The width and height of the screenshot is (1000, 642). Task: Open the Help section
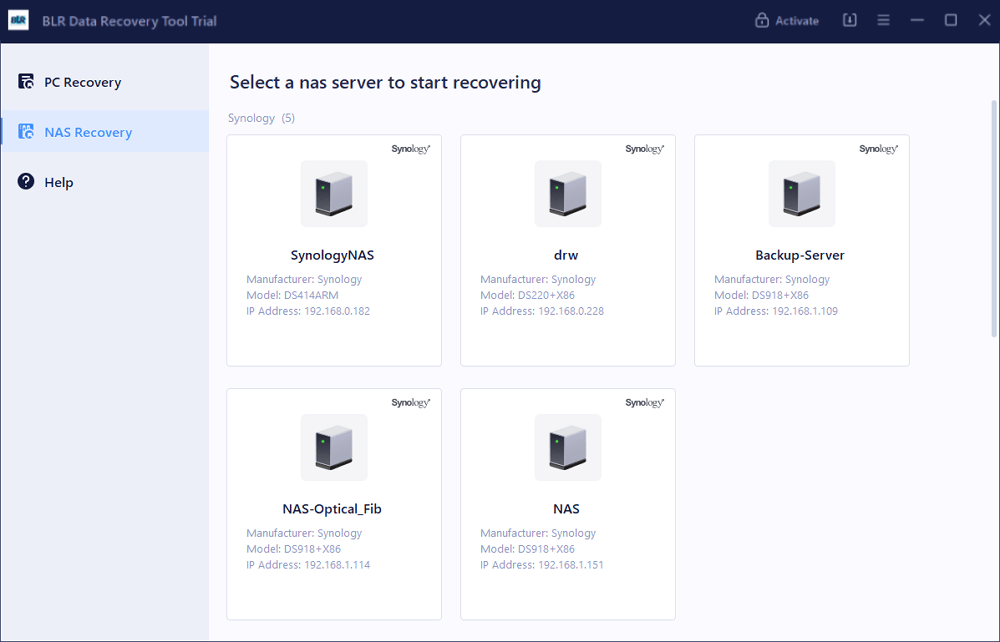pyautogui.click(x=105, y=182)
